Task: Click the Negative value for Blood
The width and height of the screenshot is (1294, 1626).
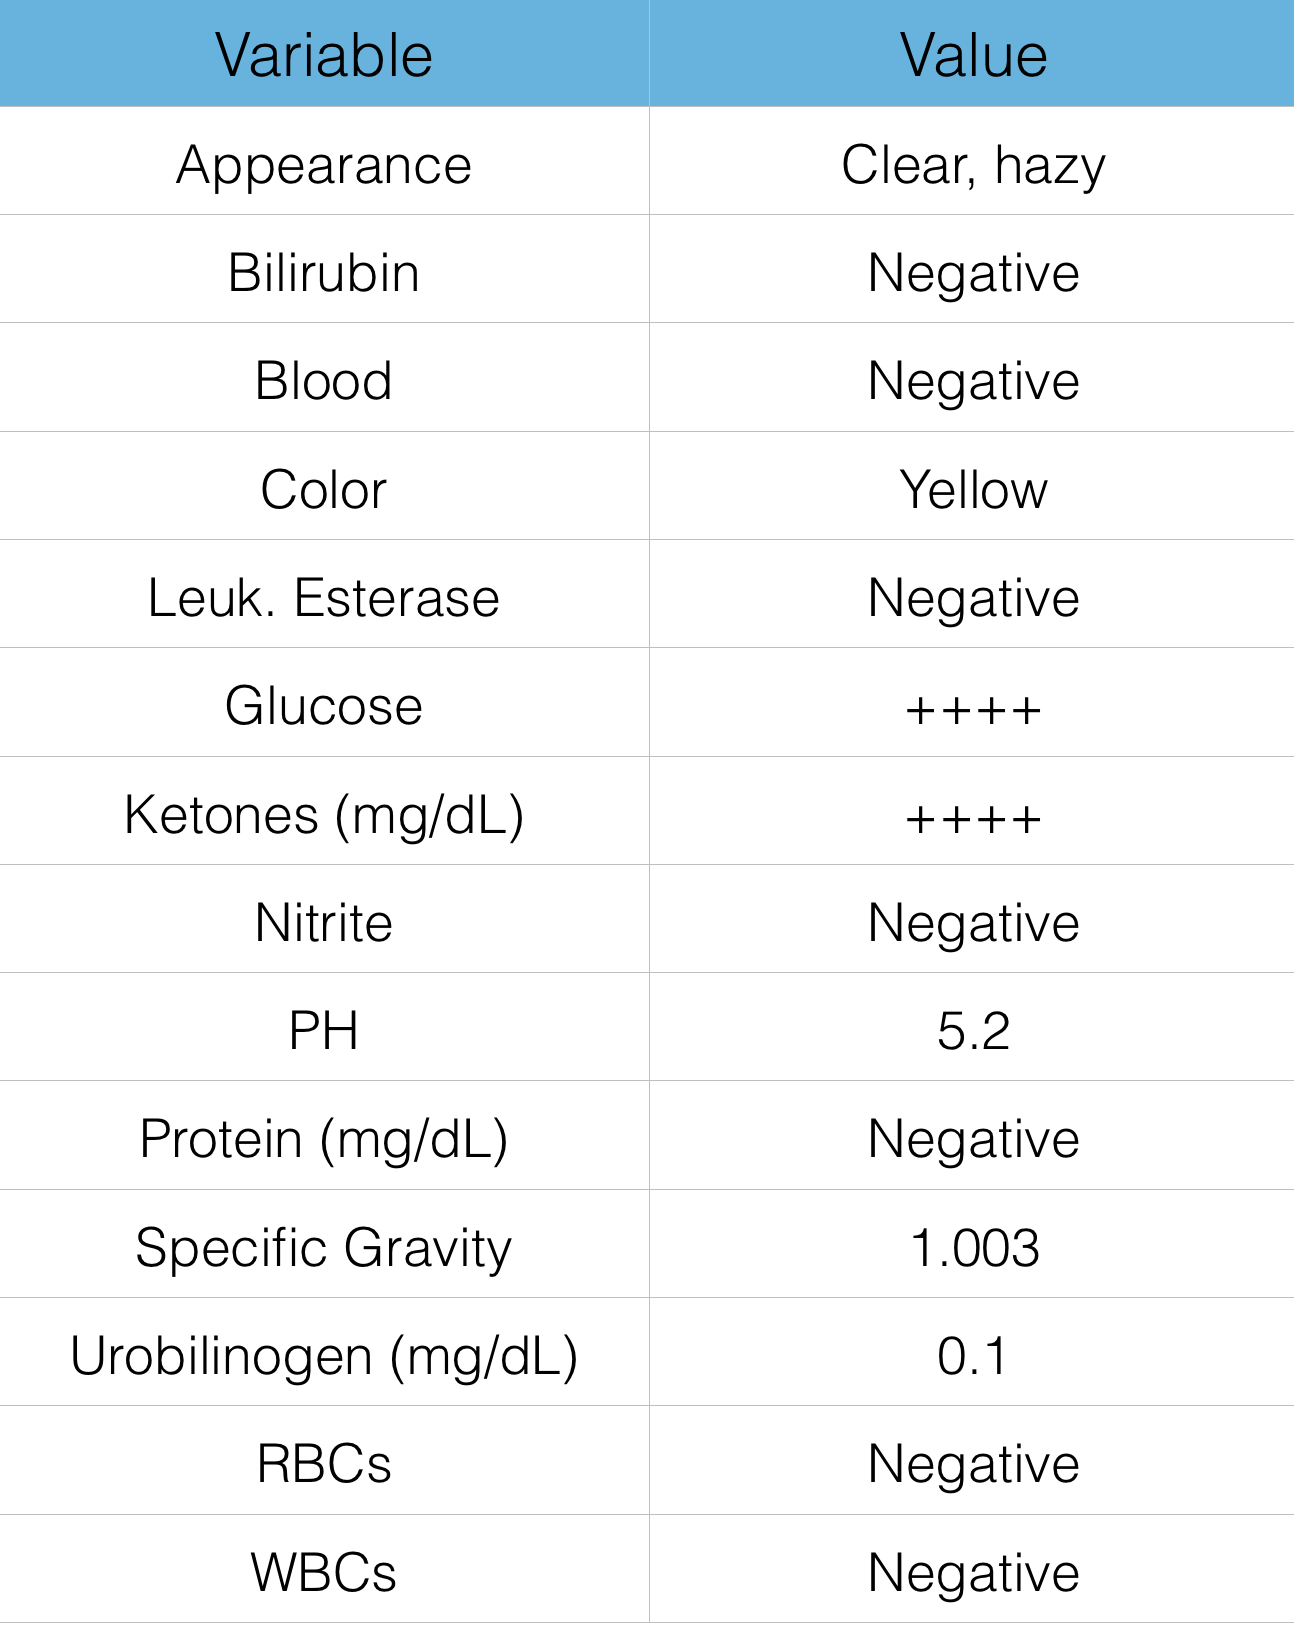Action: pos(973,381)
